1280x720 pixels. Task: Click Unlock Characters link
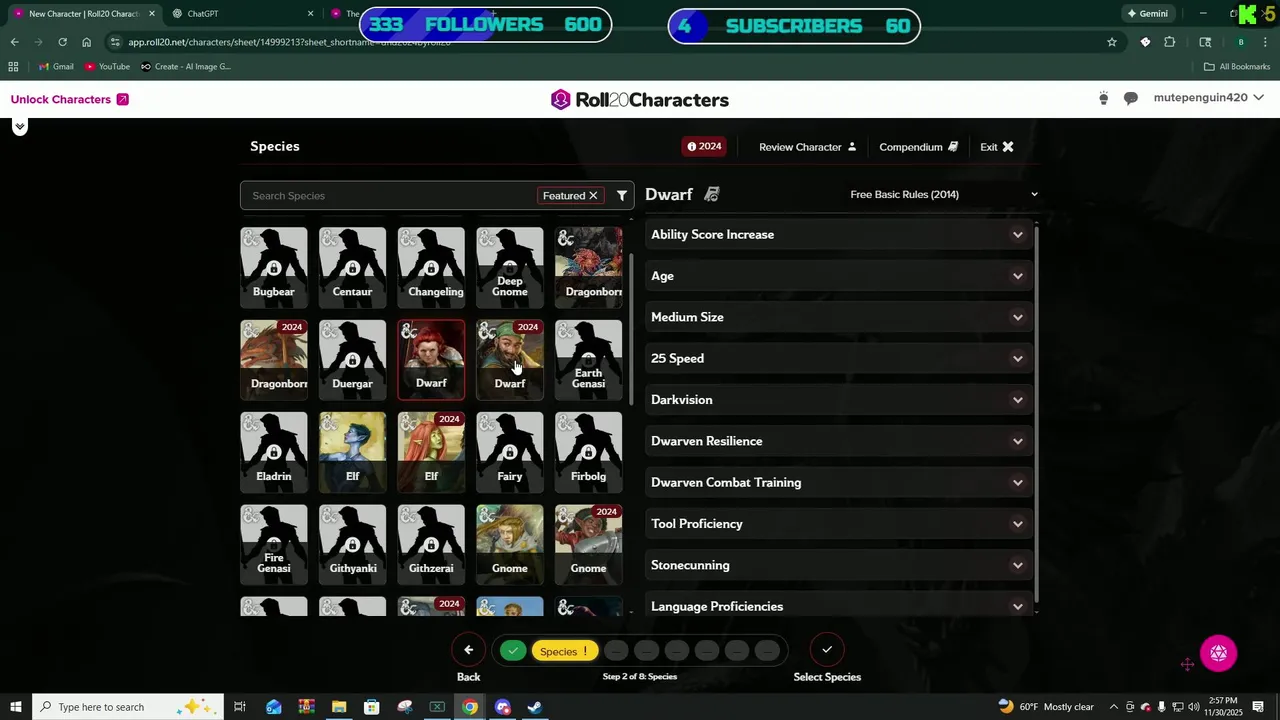pyautogui.click(x=69, y=99)
